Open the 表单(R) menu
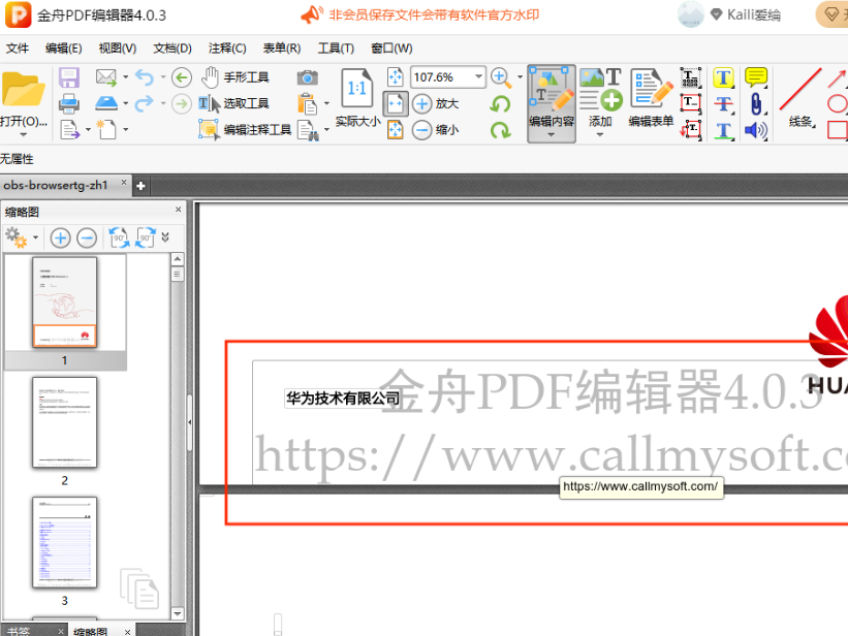 282,48
